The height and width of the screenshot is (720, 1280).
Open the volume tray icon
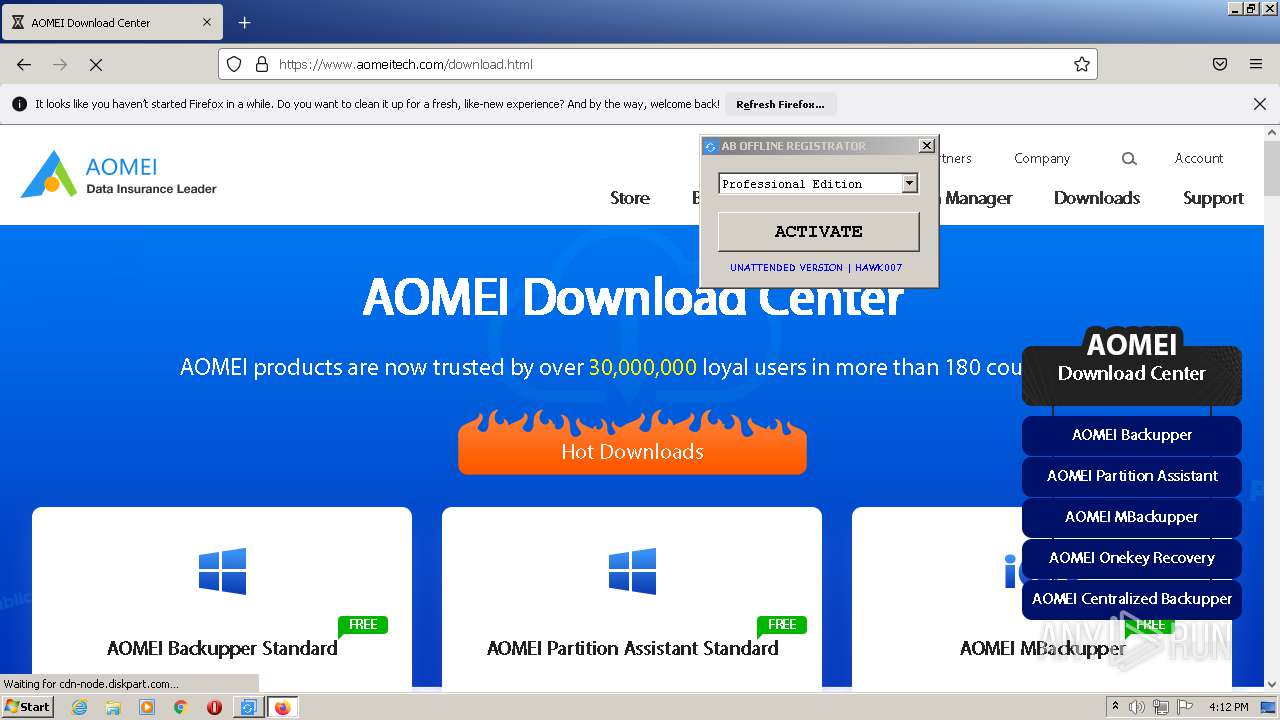click(x=1139, y=707)
